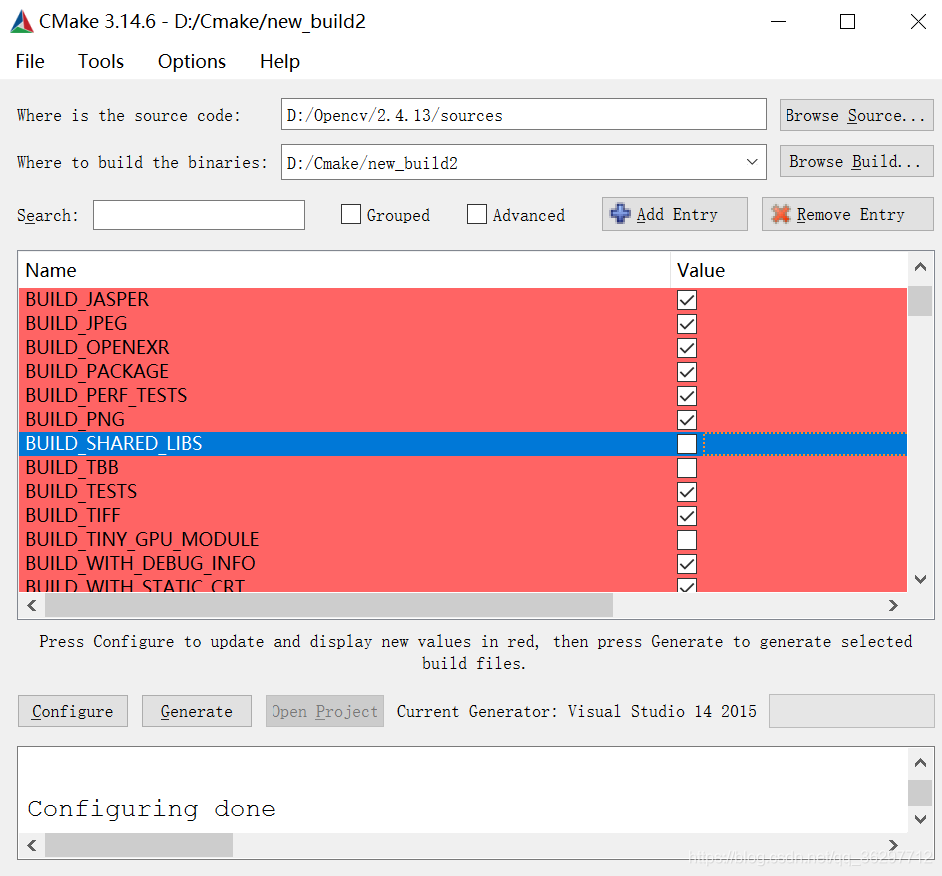Screen dimensions: 942x876
Task: Uncheck the BUILD_OPENEXR option
Action: coord(687,348)
